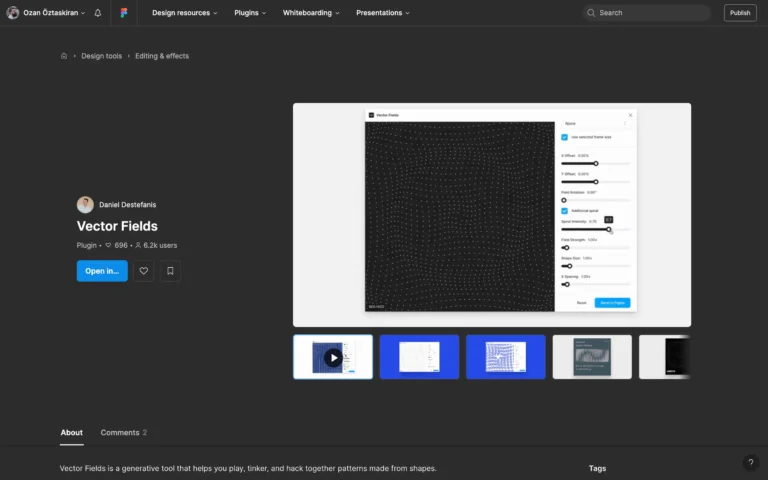Click Save to Figma button in preview
Image resolution: width=768 pixels, height=480 pixels.
tap(612, 303)
